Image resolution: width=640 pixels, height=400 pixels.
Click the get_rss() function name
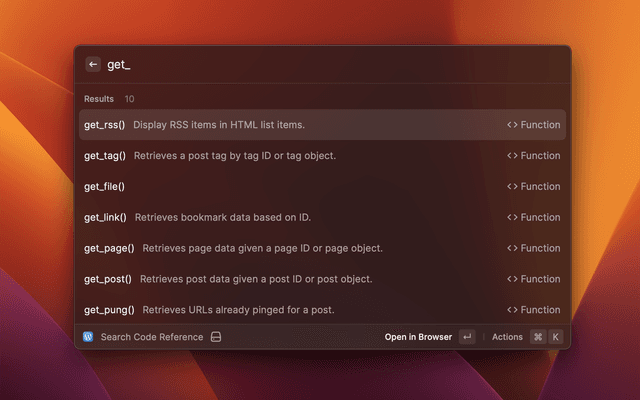tap(105, 125)
